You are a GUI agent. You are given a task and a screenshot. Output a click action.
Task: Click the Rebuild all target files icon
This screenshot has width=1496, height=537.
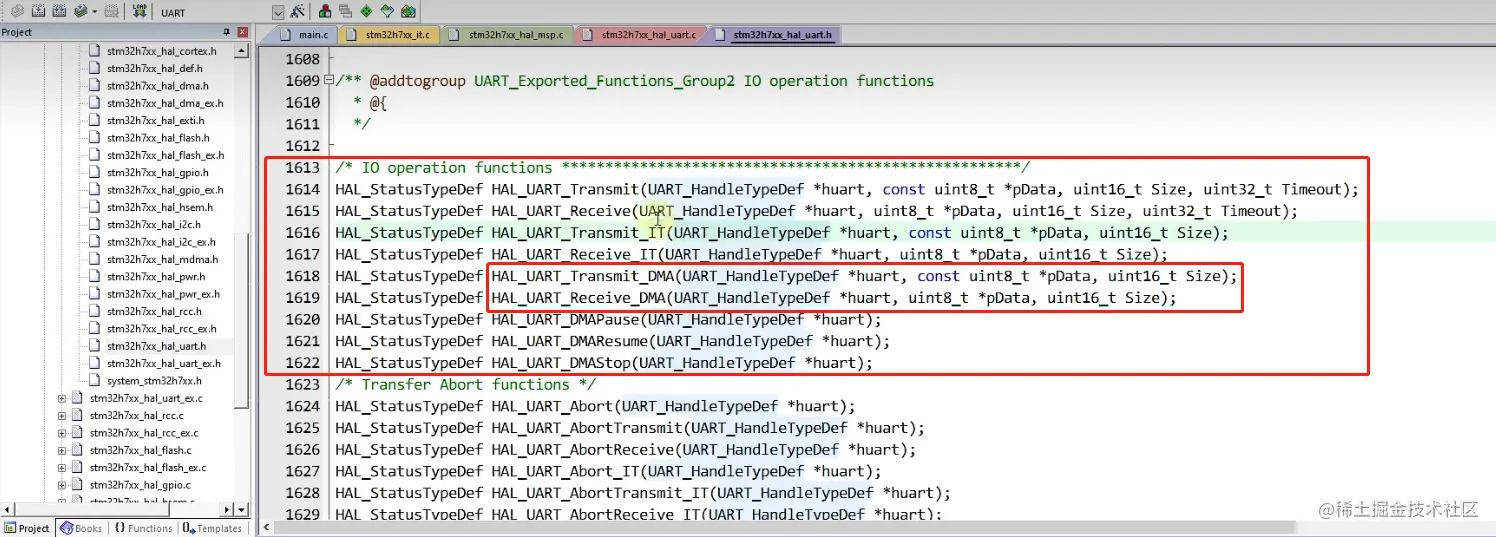[x=59, y=12]
